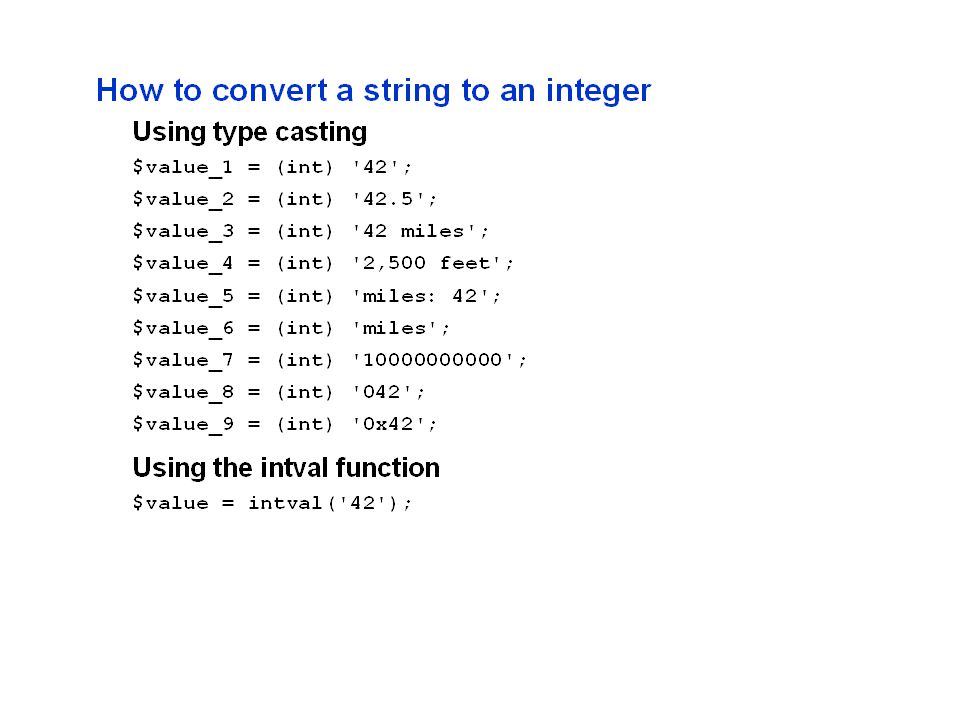960x720 pixels.
Task: Select the 'Using type casting' heading
Action: [250, 132]
